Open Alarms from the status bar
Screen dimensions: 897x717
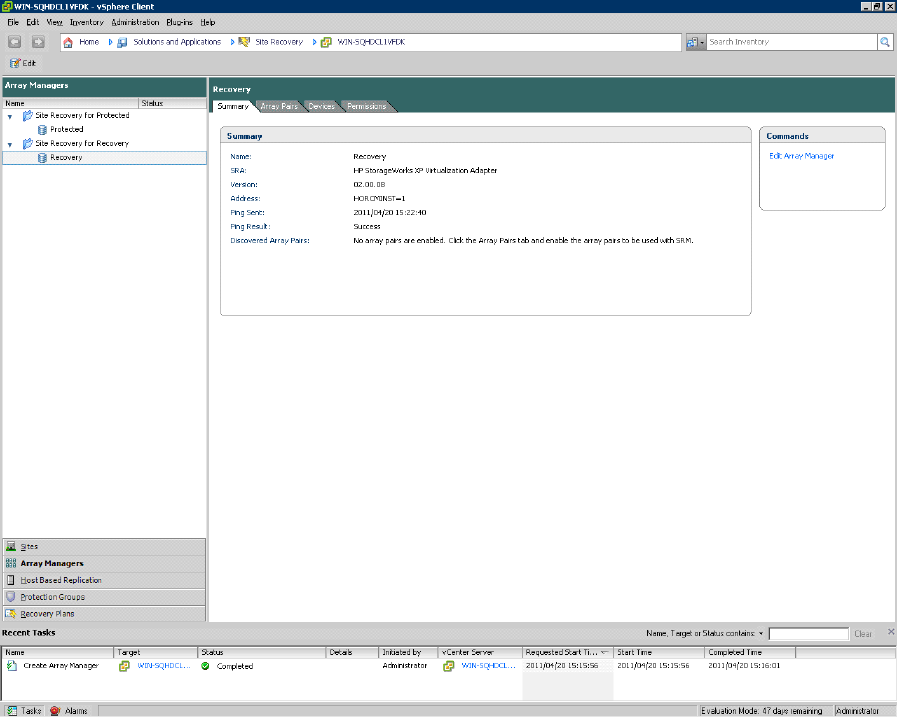click(70, 711)
